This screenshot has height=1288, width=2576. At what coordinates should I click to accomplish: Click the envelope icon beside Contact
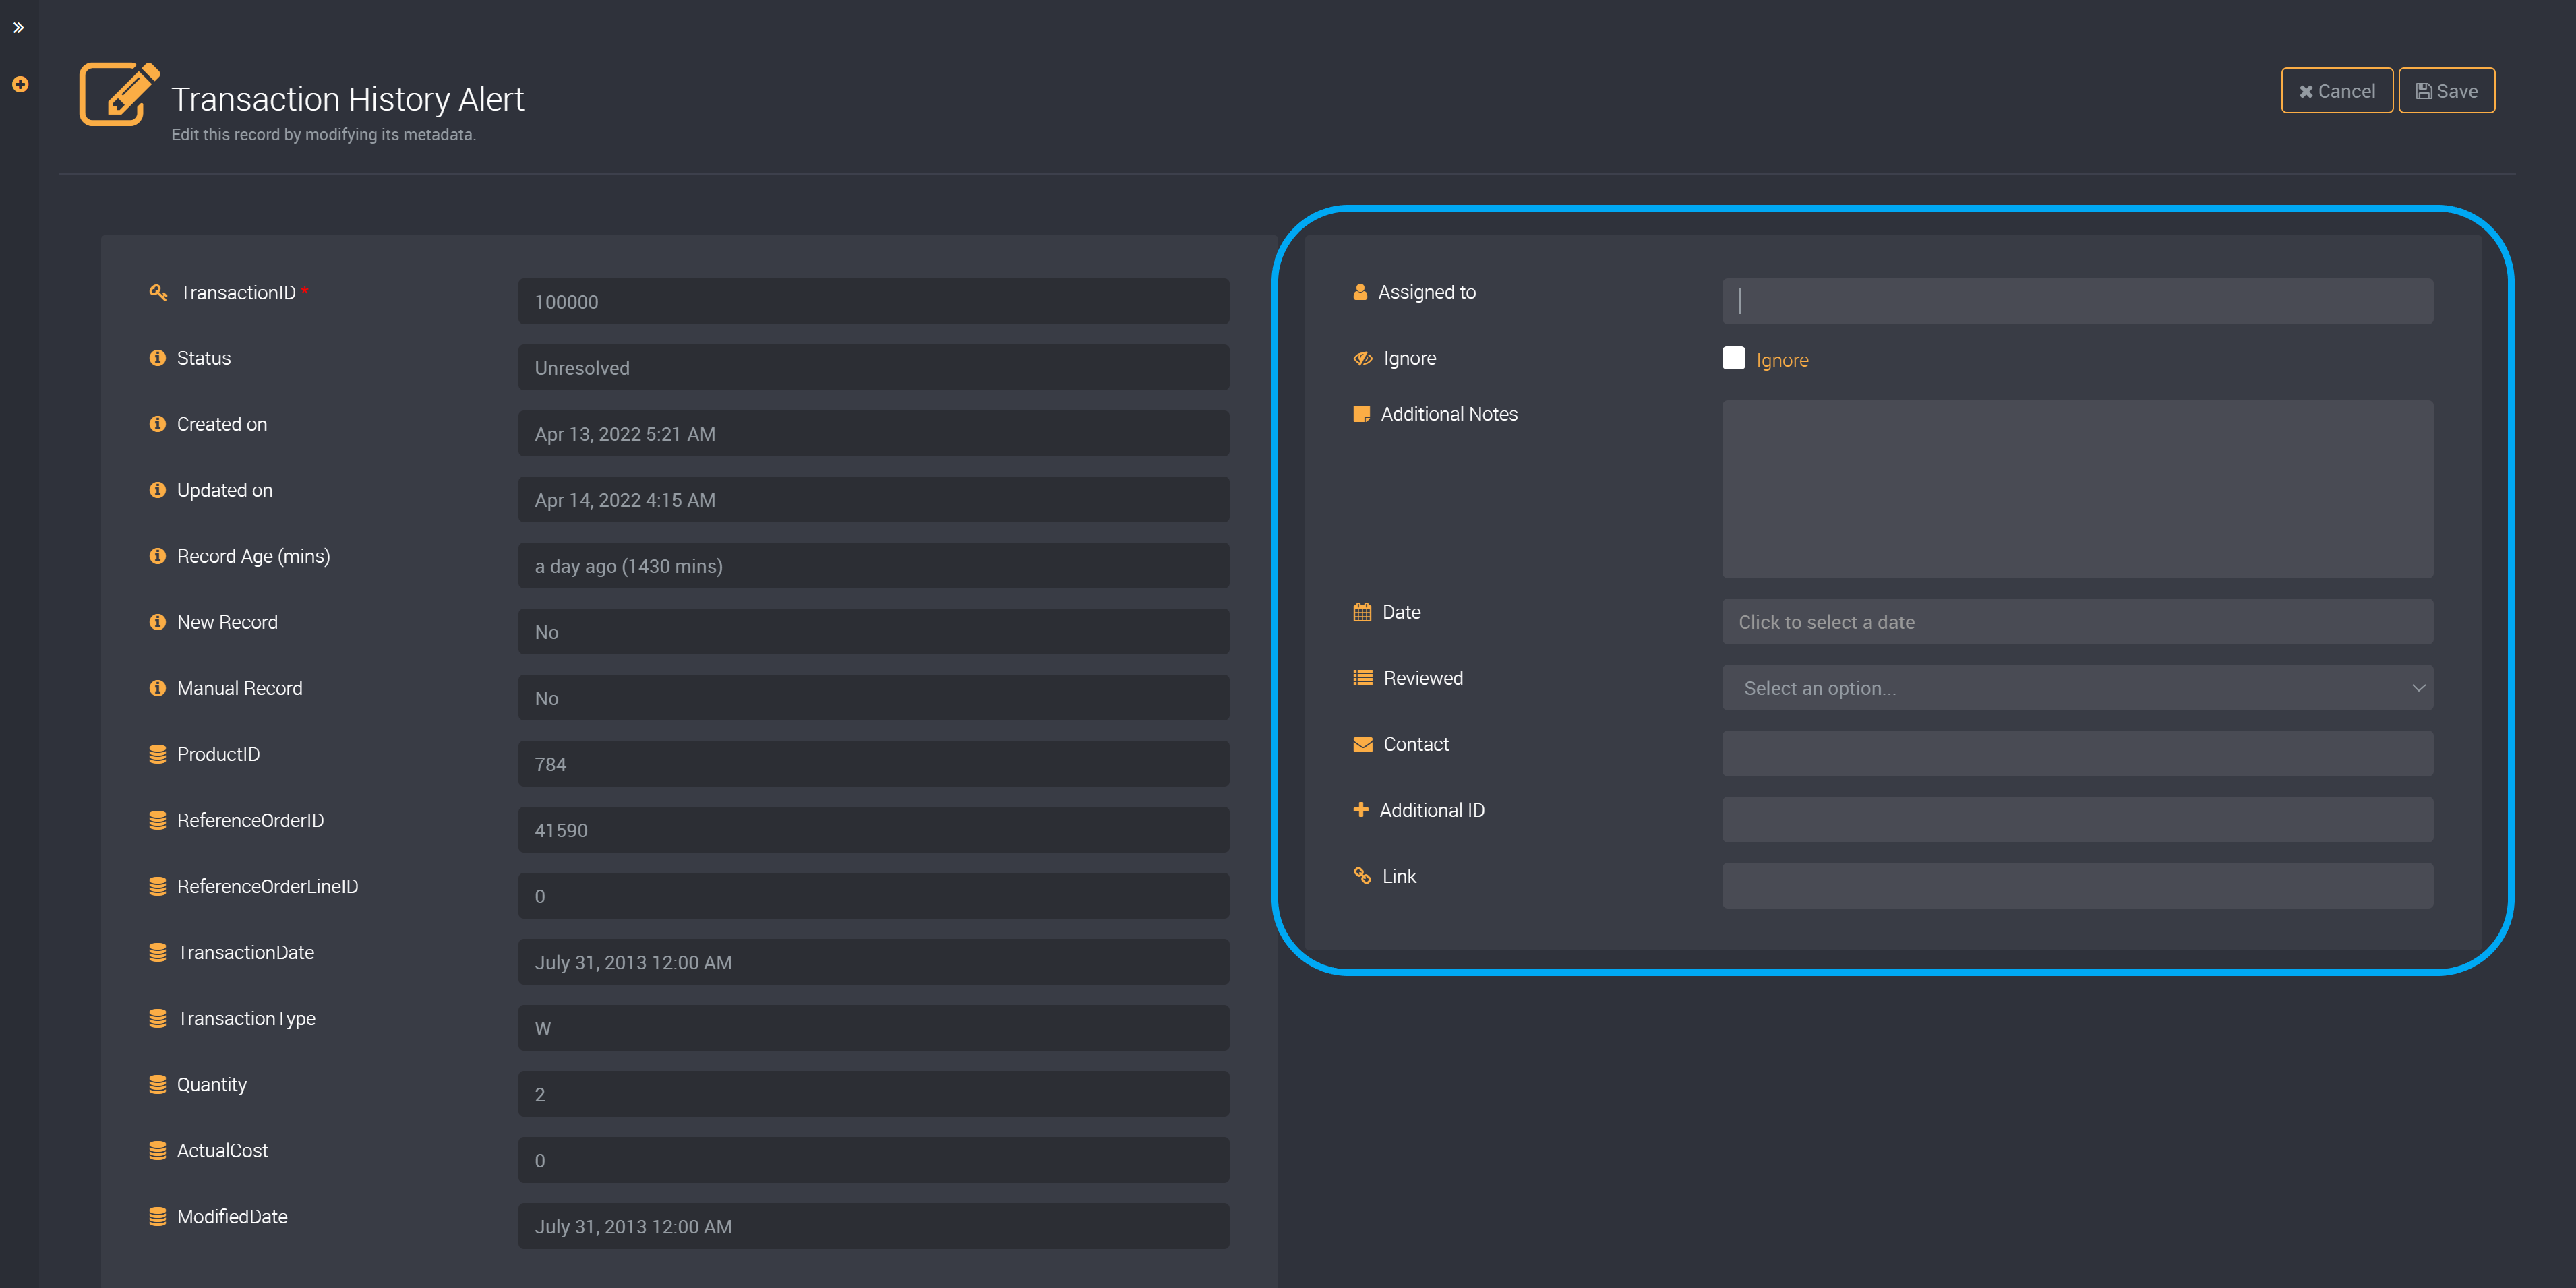pyautogui.click(x=1362, y=744)
